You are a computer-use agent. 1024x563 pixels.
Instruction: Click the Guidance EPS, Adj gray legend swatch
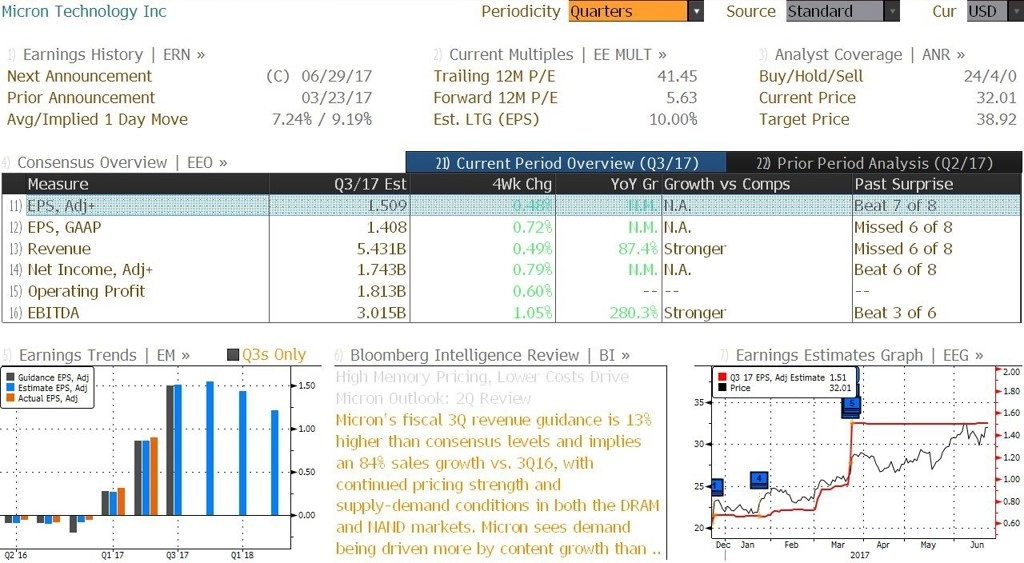(10, 378)
